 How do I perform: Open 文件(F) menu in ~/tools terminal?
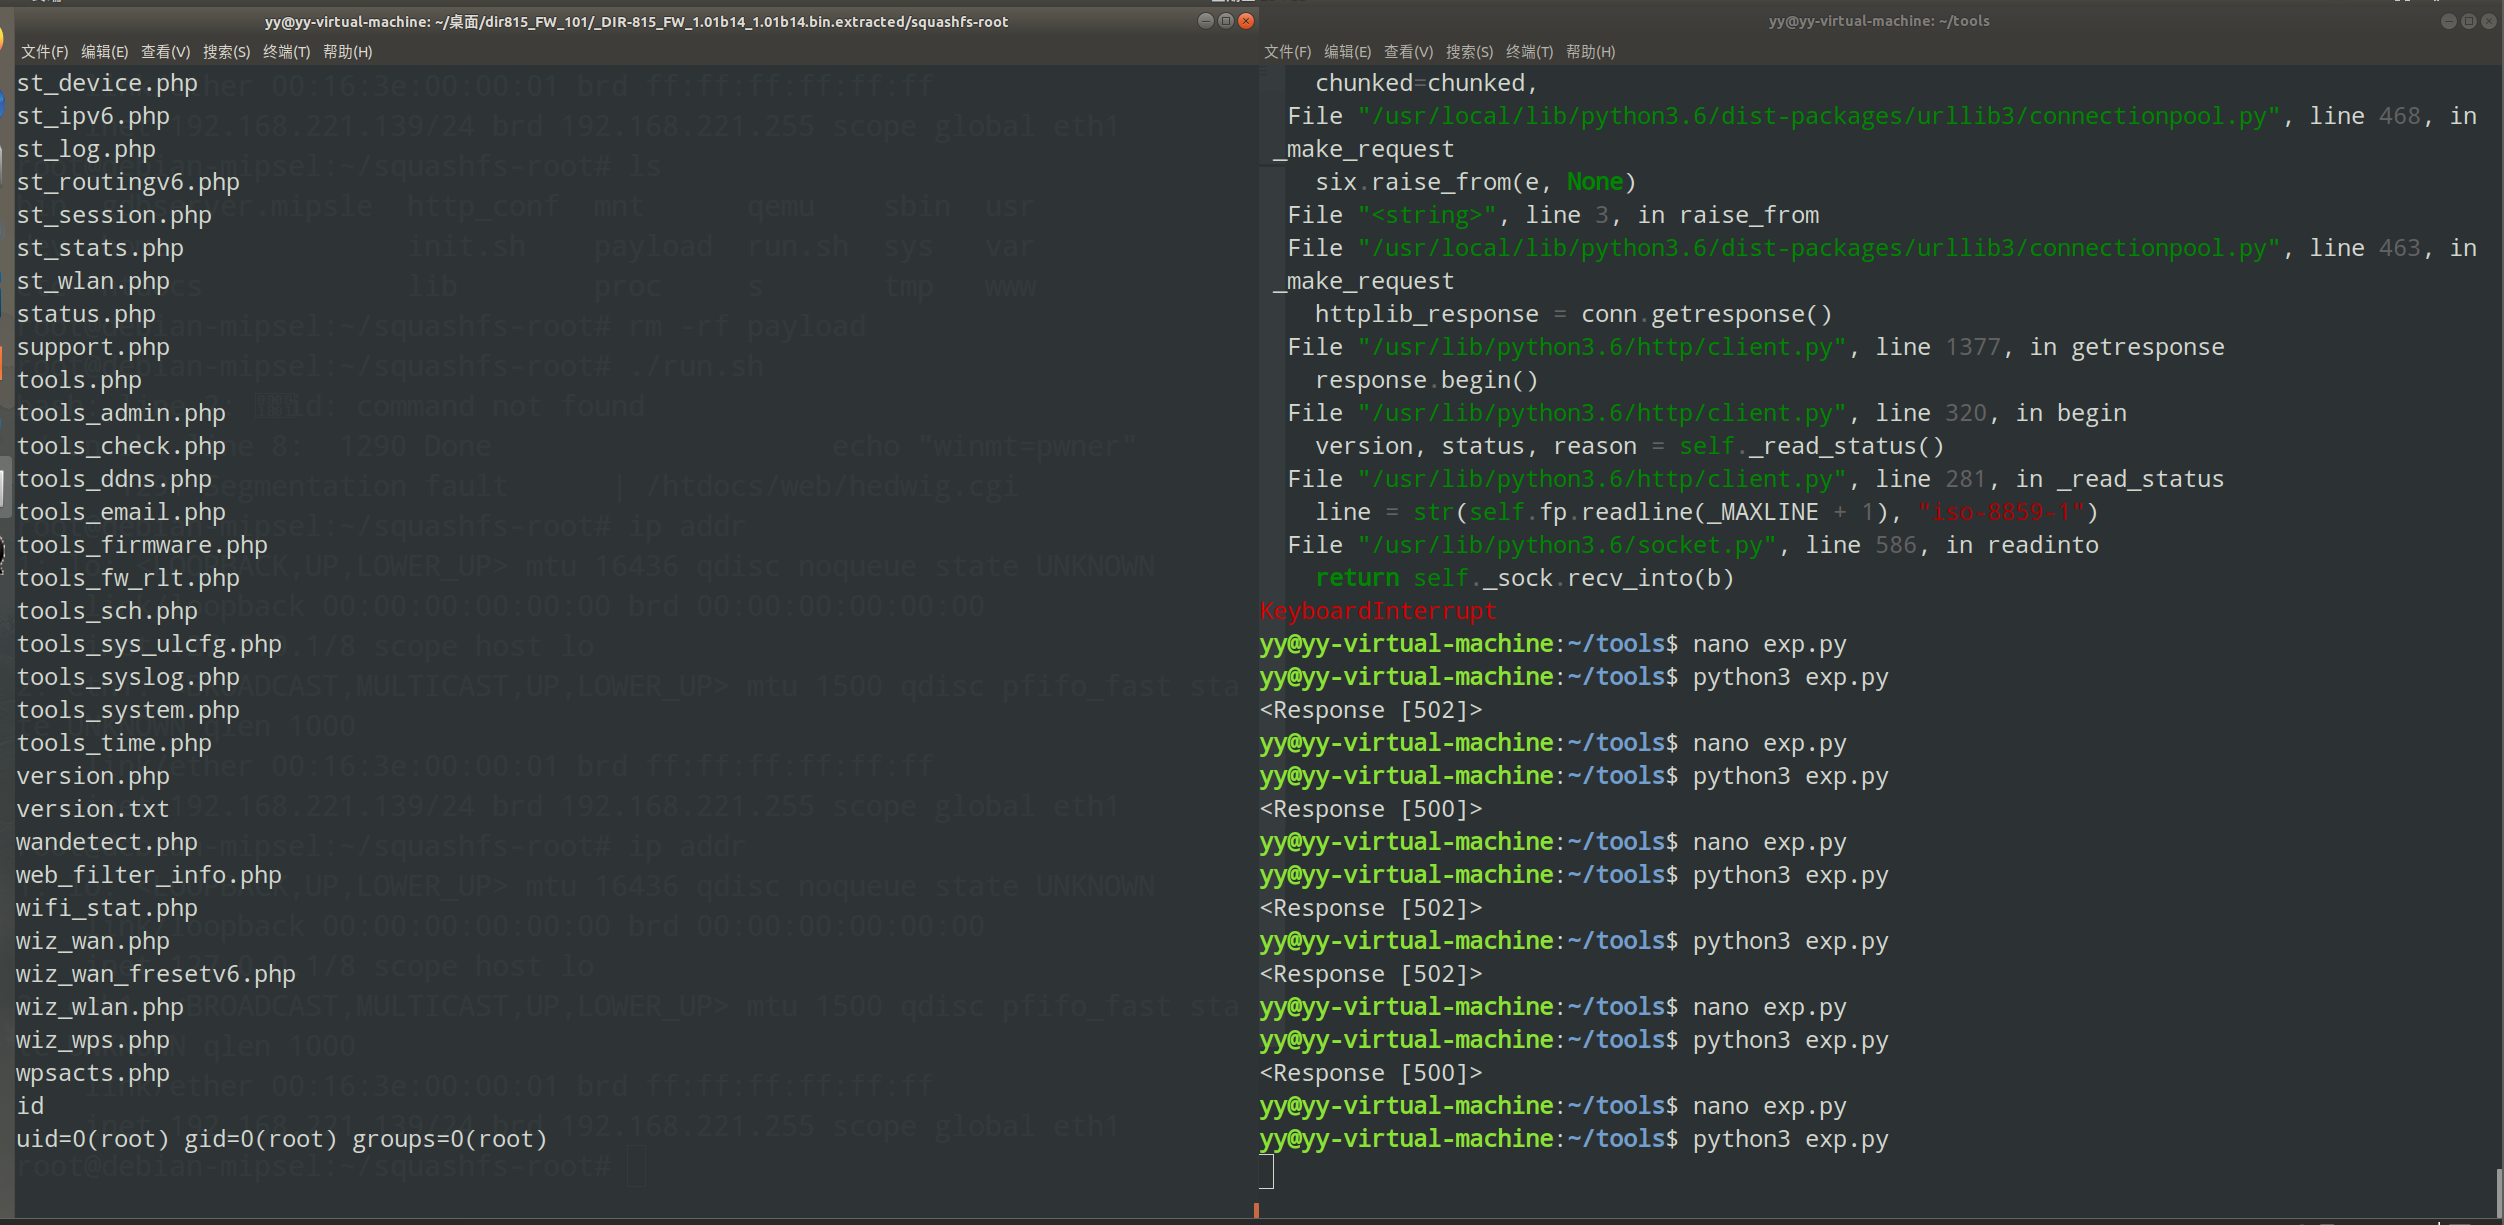click(1287, 52)
